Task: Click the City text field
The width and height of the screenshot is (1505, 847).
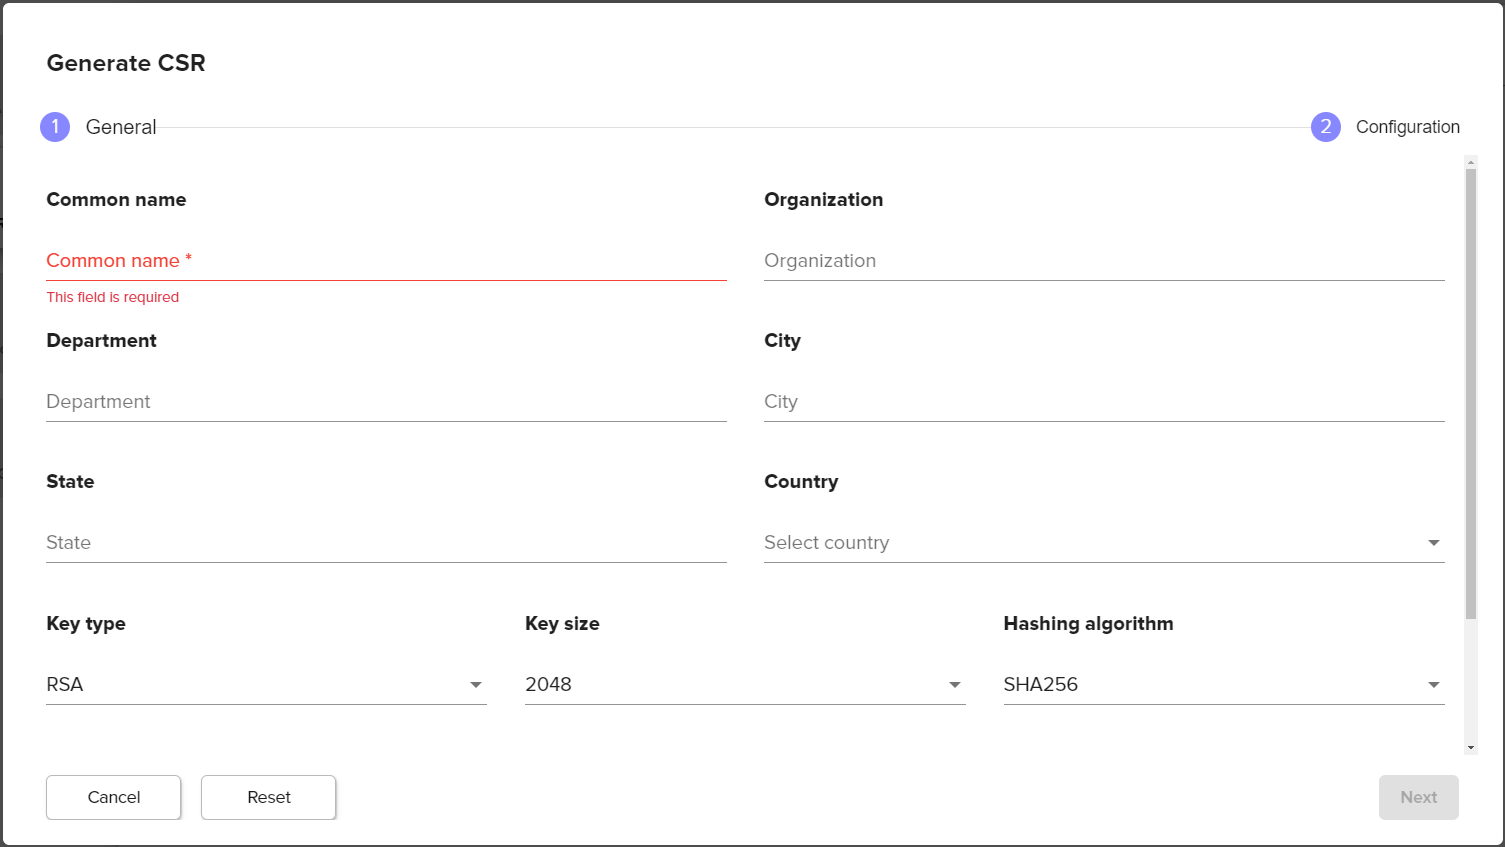Action: pyautogui.click(x=1104, y=402)
